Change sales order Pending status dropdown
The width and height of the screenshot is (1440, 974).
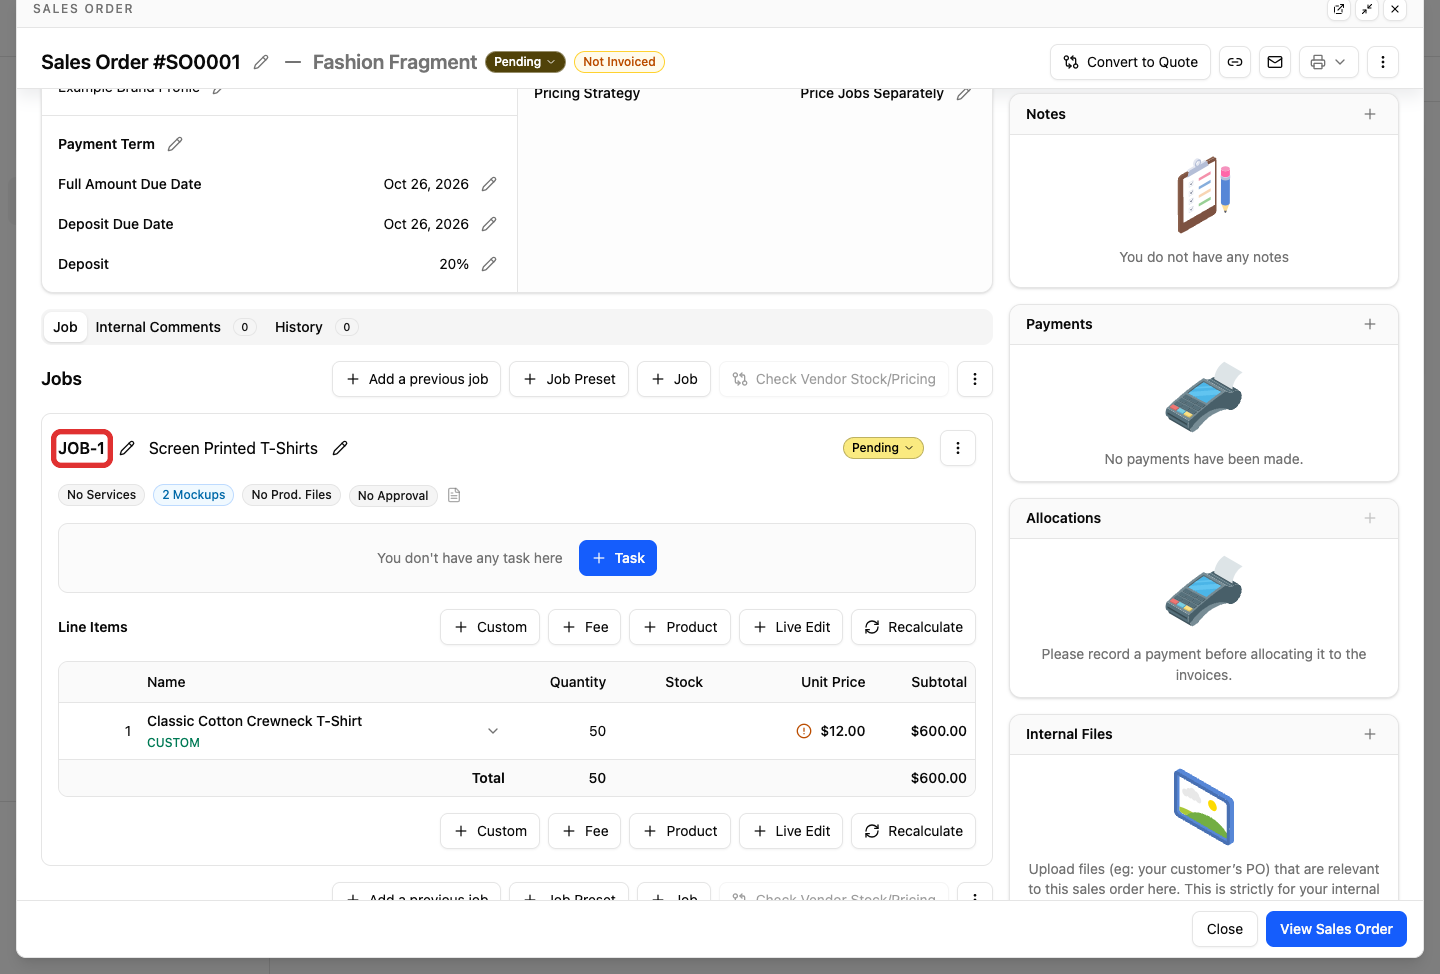coord(525,62)
